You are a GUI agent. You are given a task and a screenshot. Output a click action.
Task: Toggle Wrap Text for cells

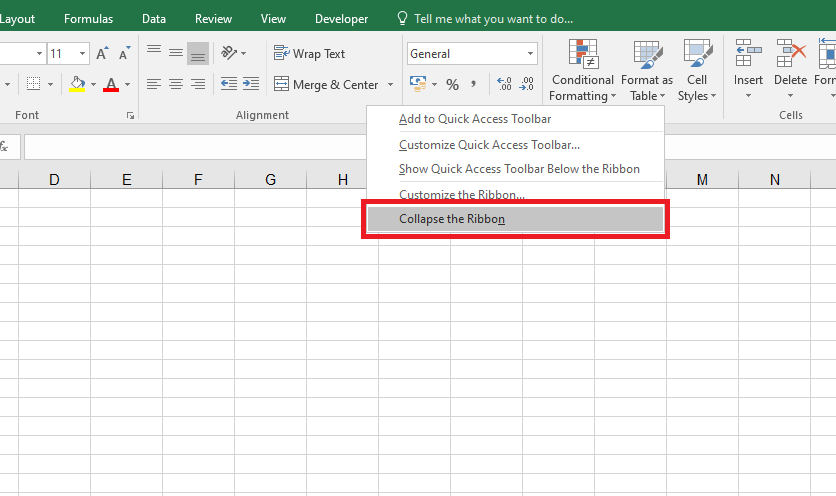click(309, 54)
